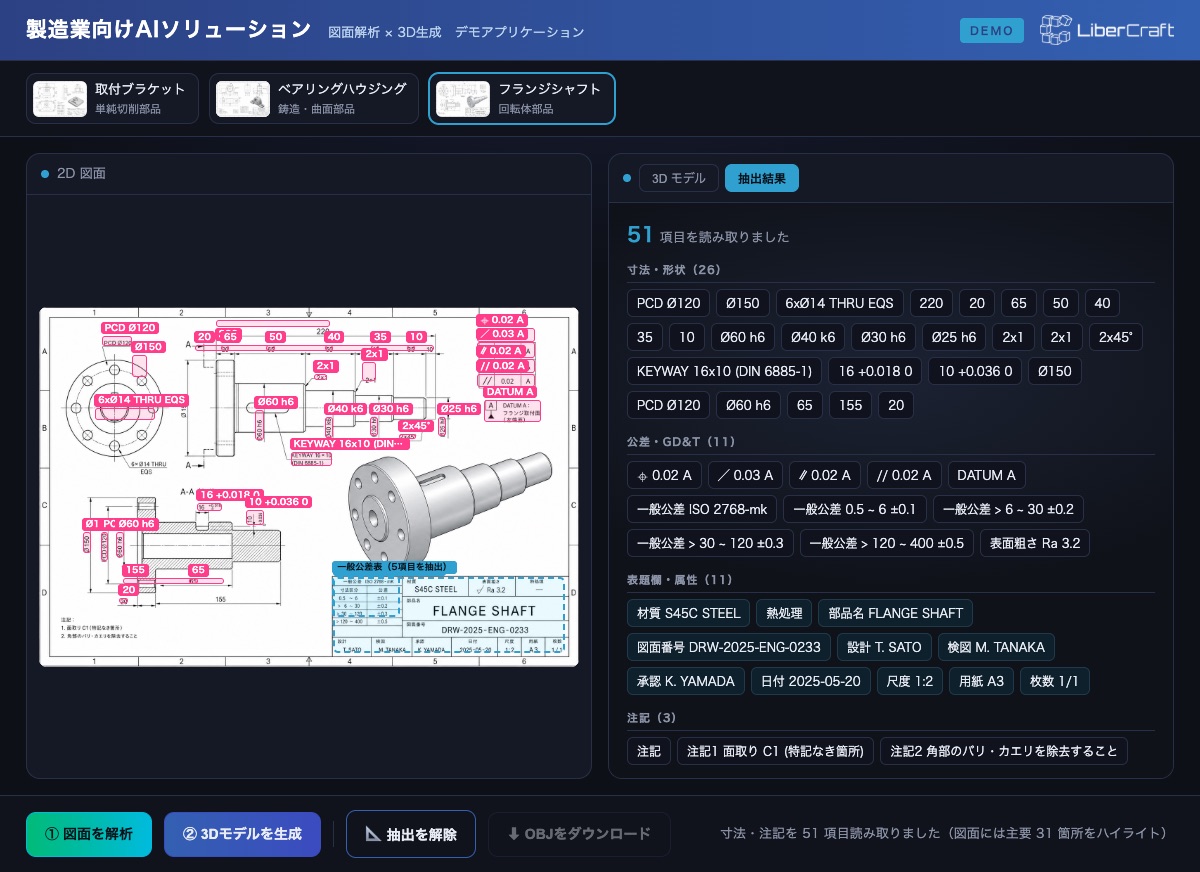Click the DATUM A highlight on drawing
The image size is (1200, 872).
coord(509,392)
